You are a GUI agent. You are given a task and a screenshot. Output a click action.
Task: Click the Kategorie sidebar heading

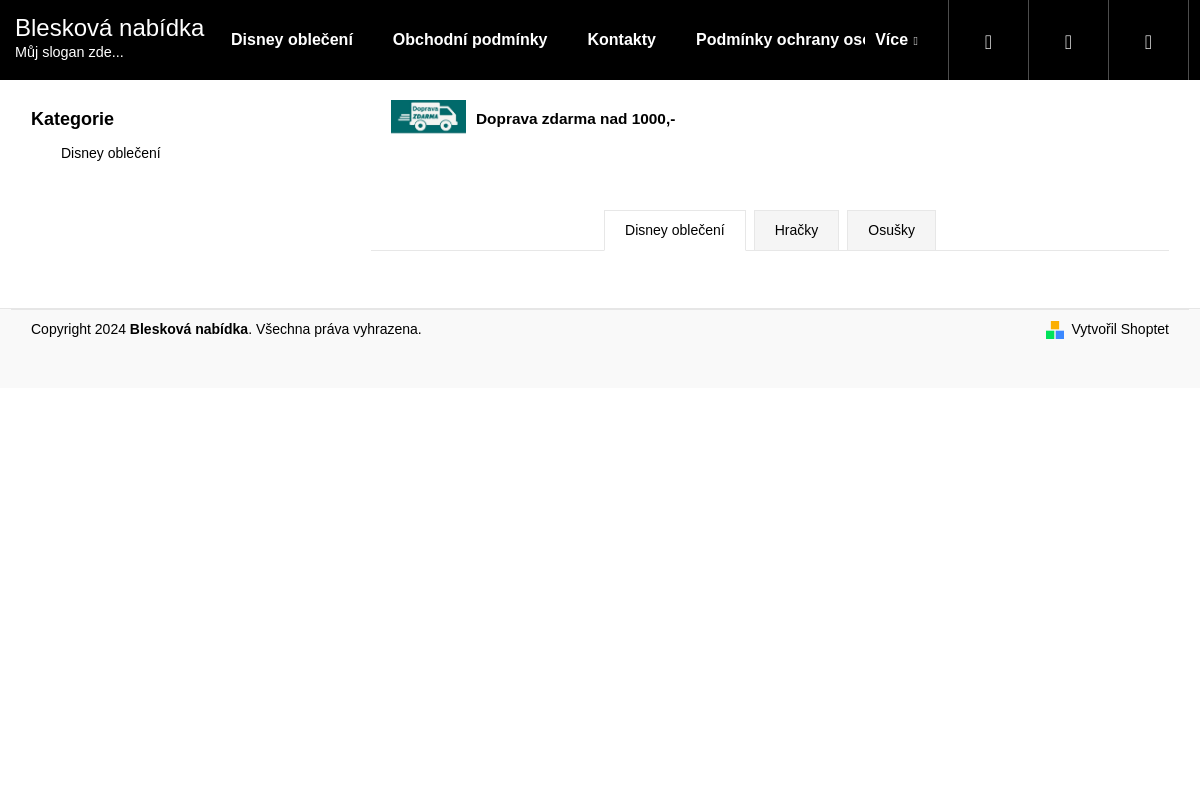(x=72, y=119)
